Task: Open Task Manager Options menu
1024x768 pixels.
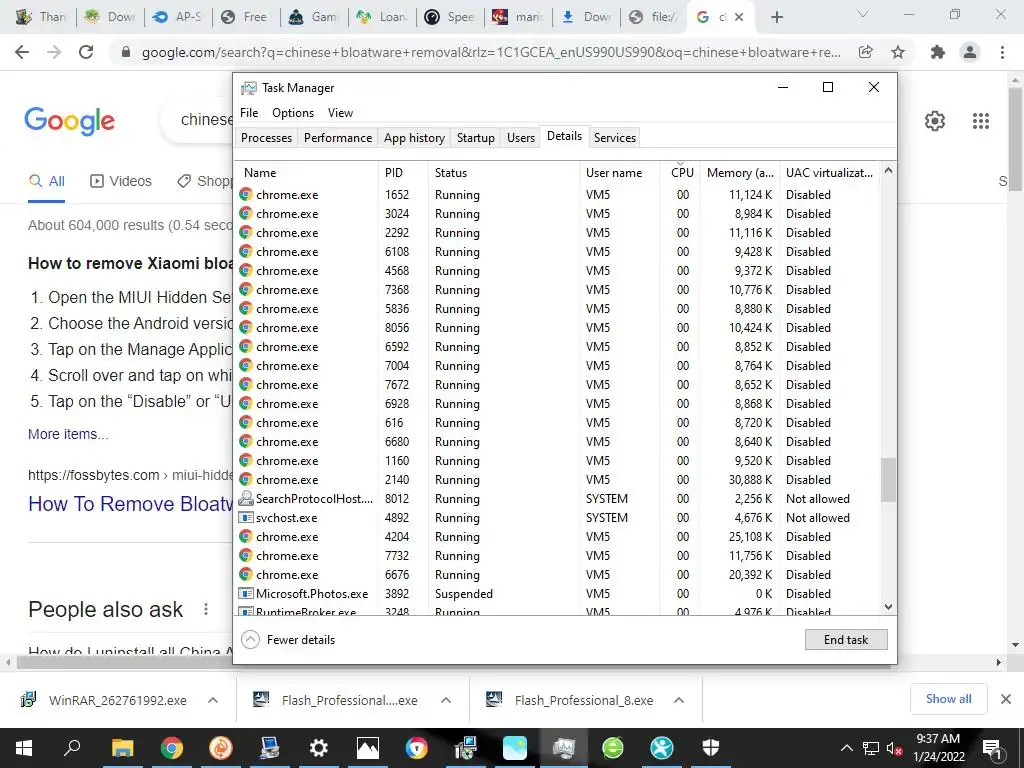Action: point(293,113)
